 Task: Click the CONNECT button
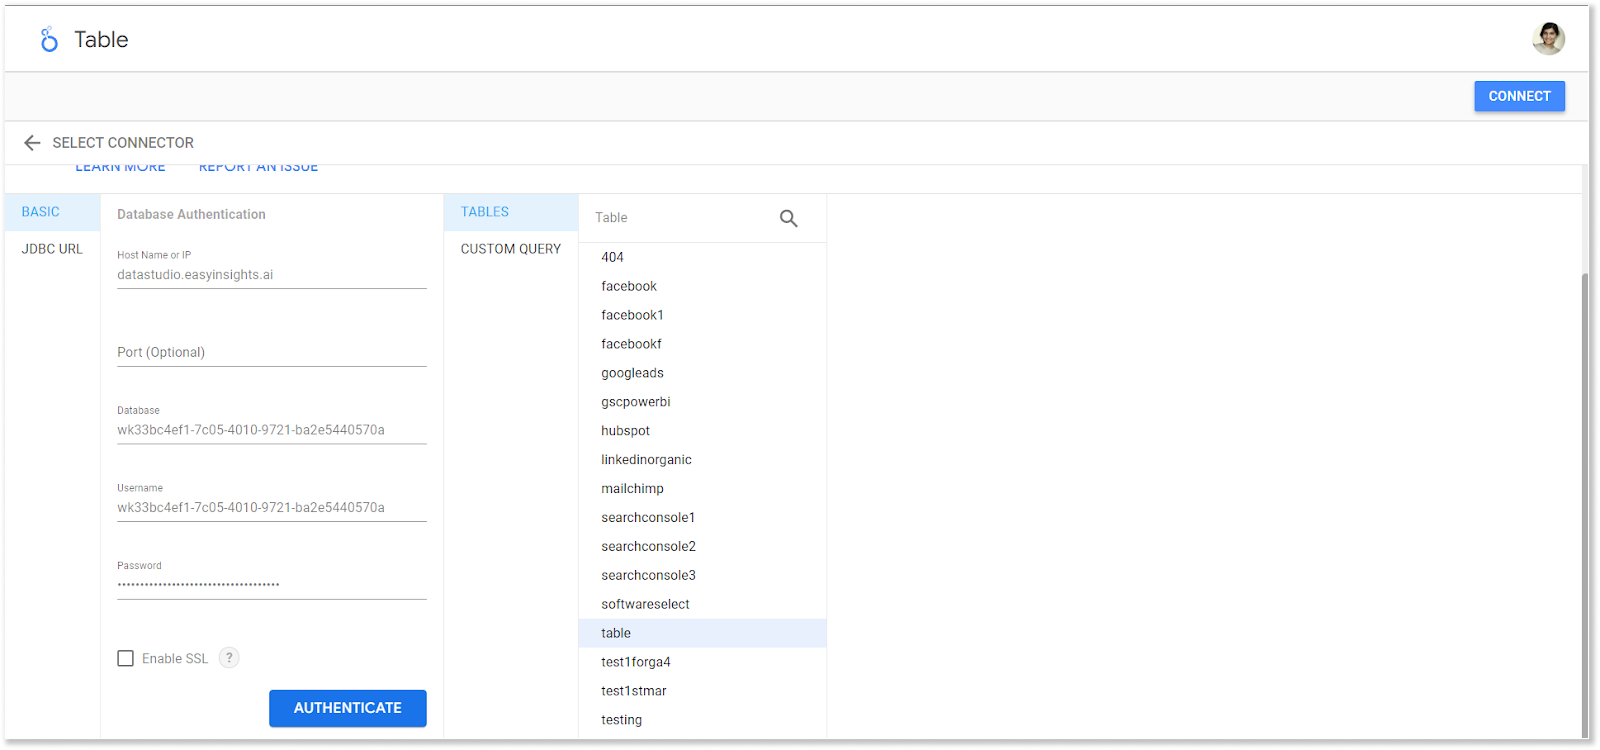[x=1519, y=96]
